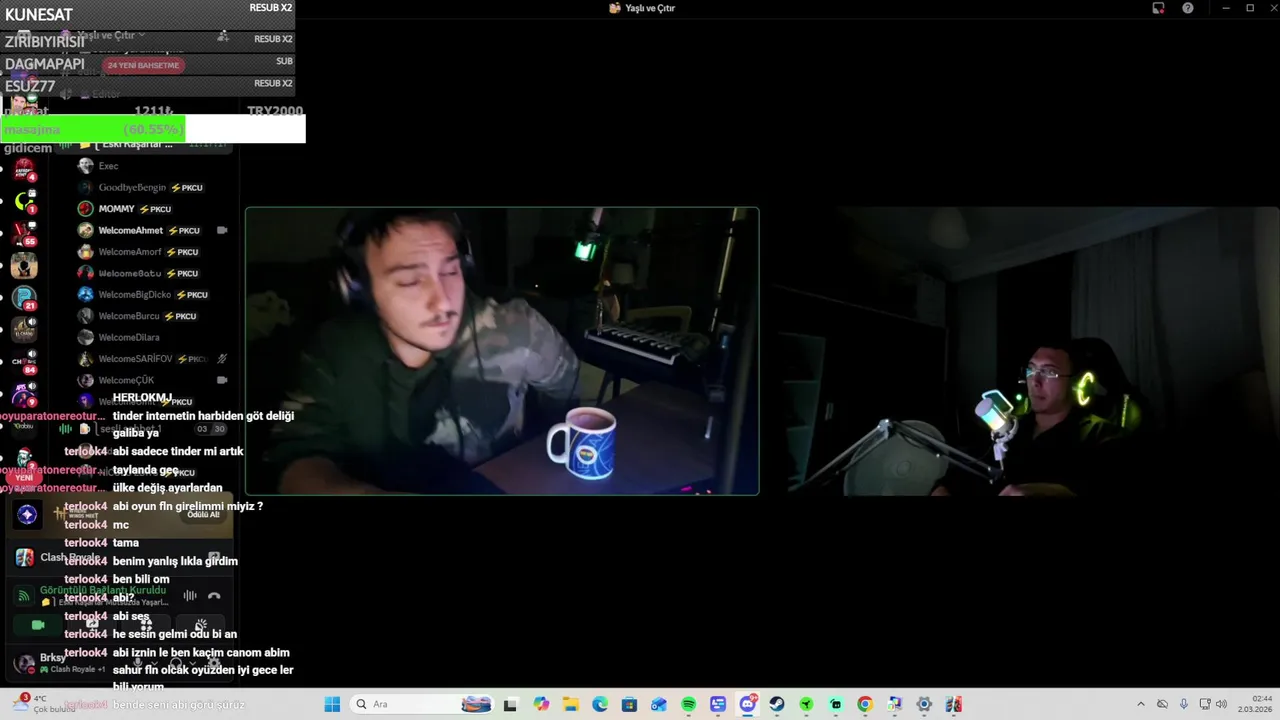Open File Explorer from the taskbar
Screen dimensions: 1280x720
pos(570,704)
